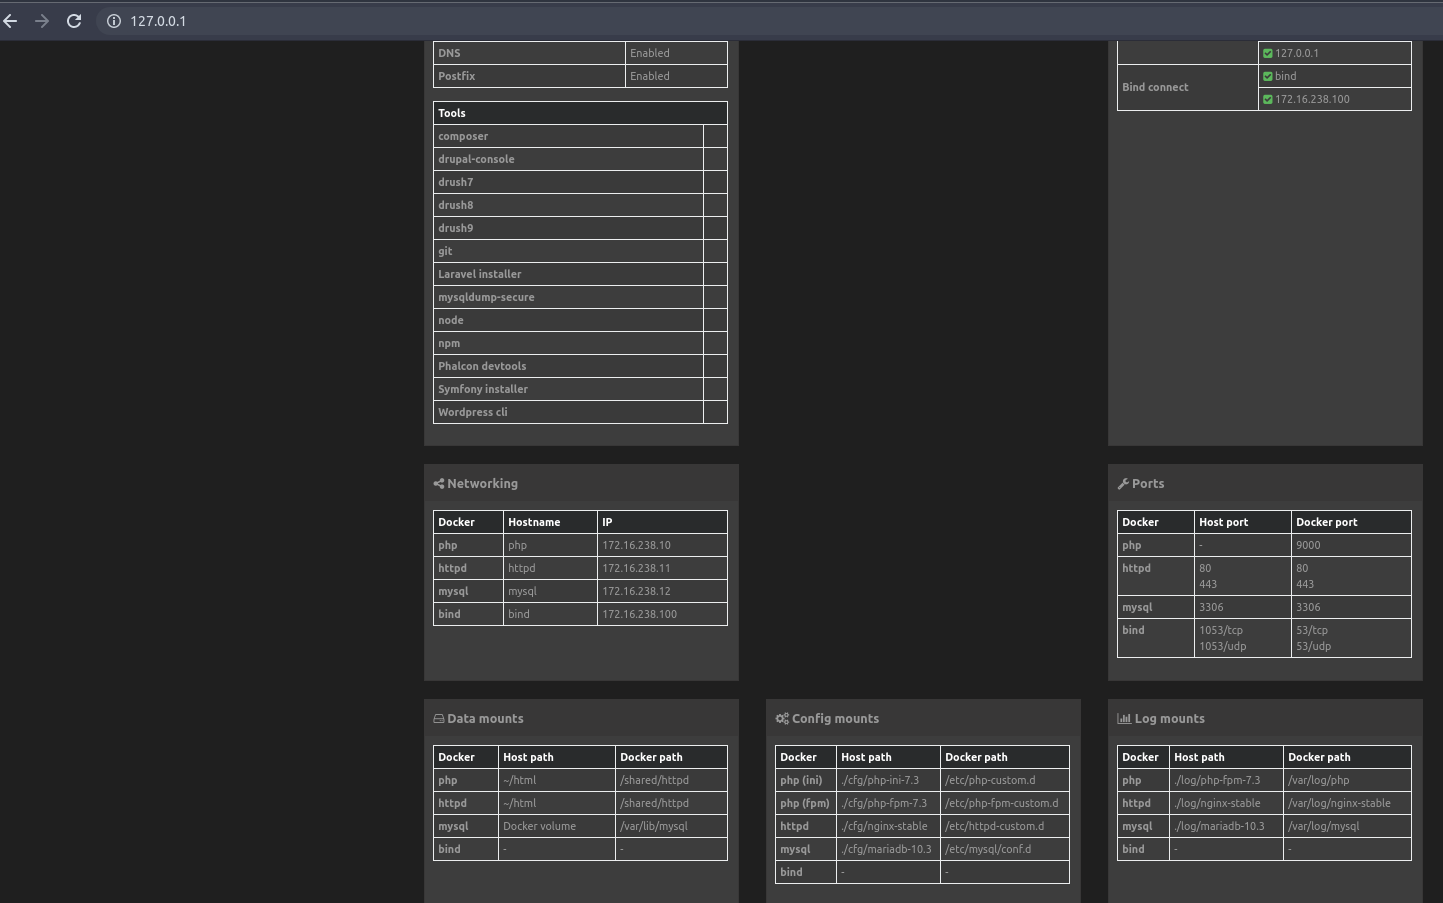Select the /etc/mysql/conf.d path
This screenshot has width=1443, height=903.
tap(988, 849)
